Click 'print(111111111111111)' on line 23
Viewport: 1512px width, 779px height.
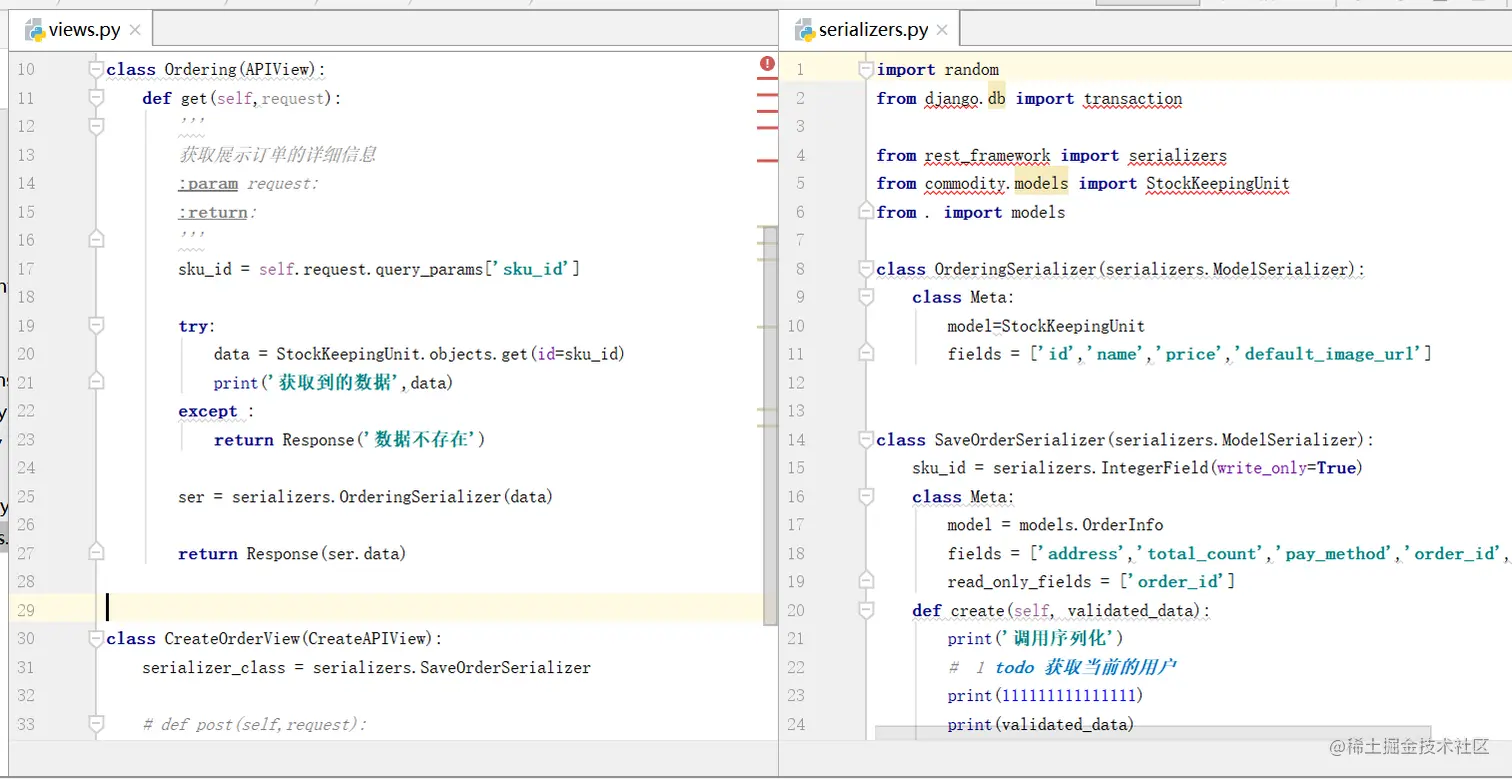(x=1045, y=696)
